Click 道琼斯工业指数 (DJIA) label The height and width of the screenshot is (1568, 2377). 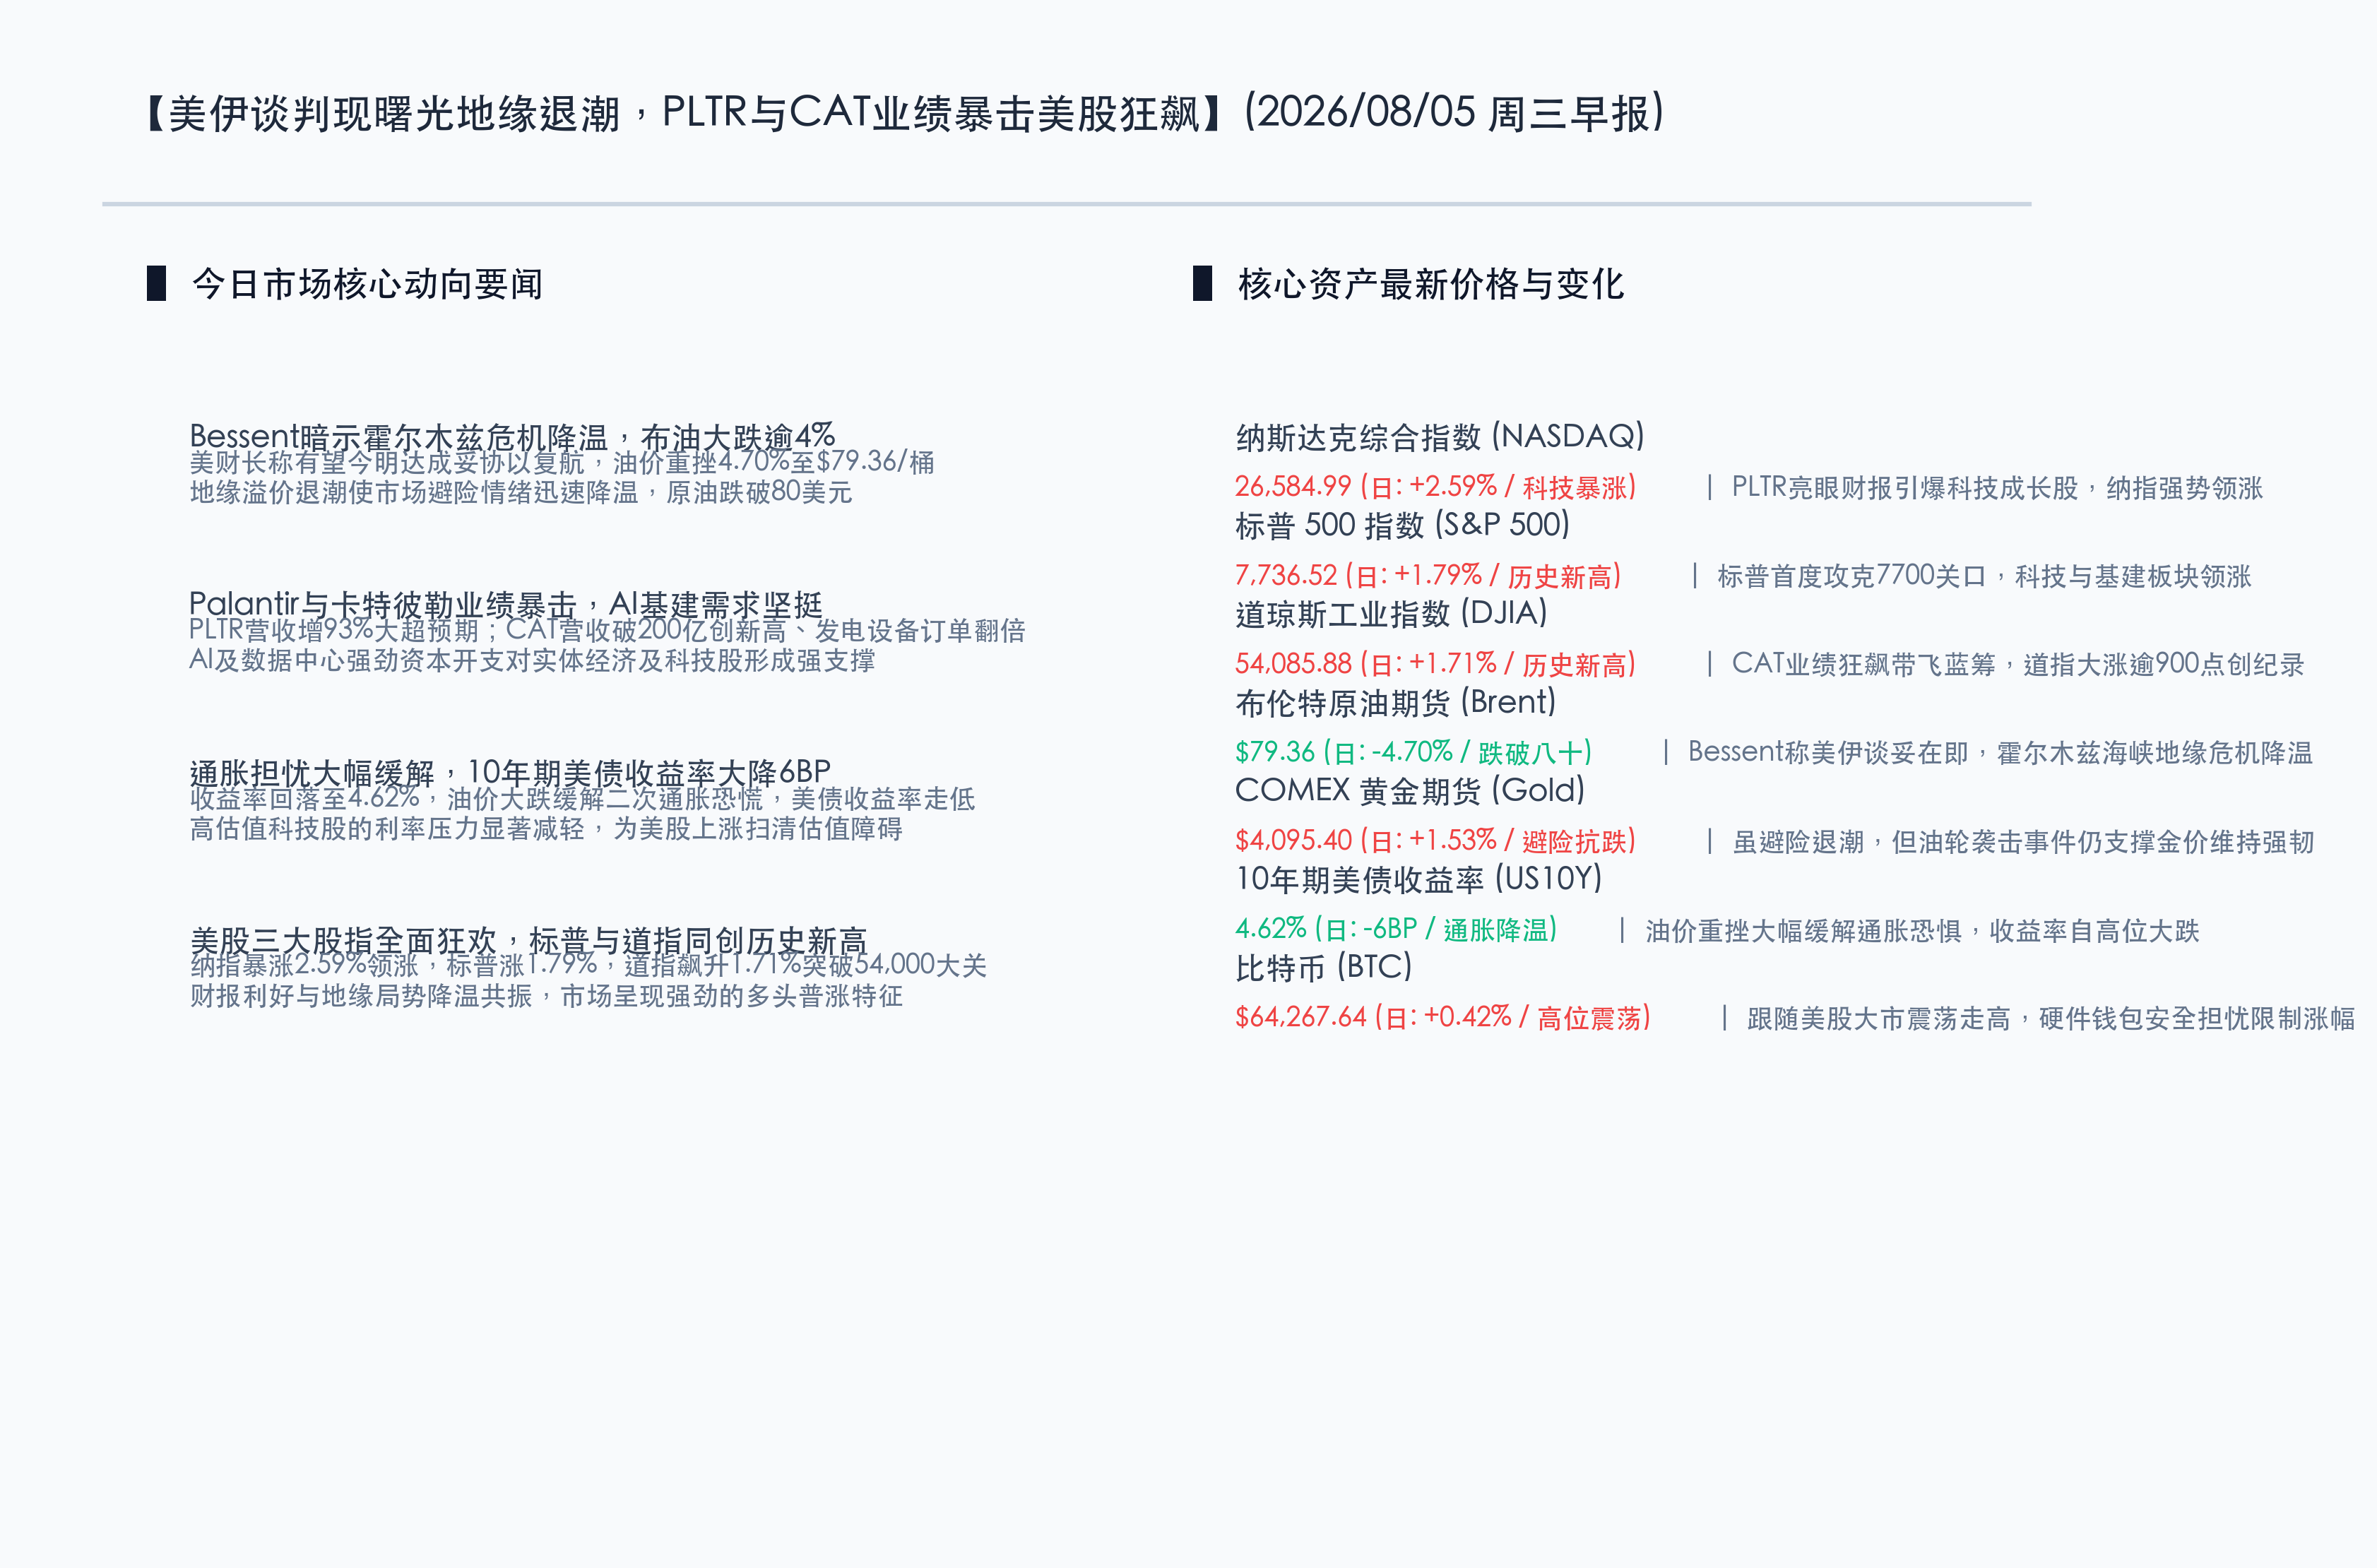tap(1391, 613)
